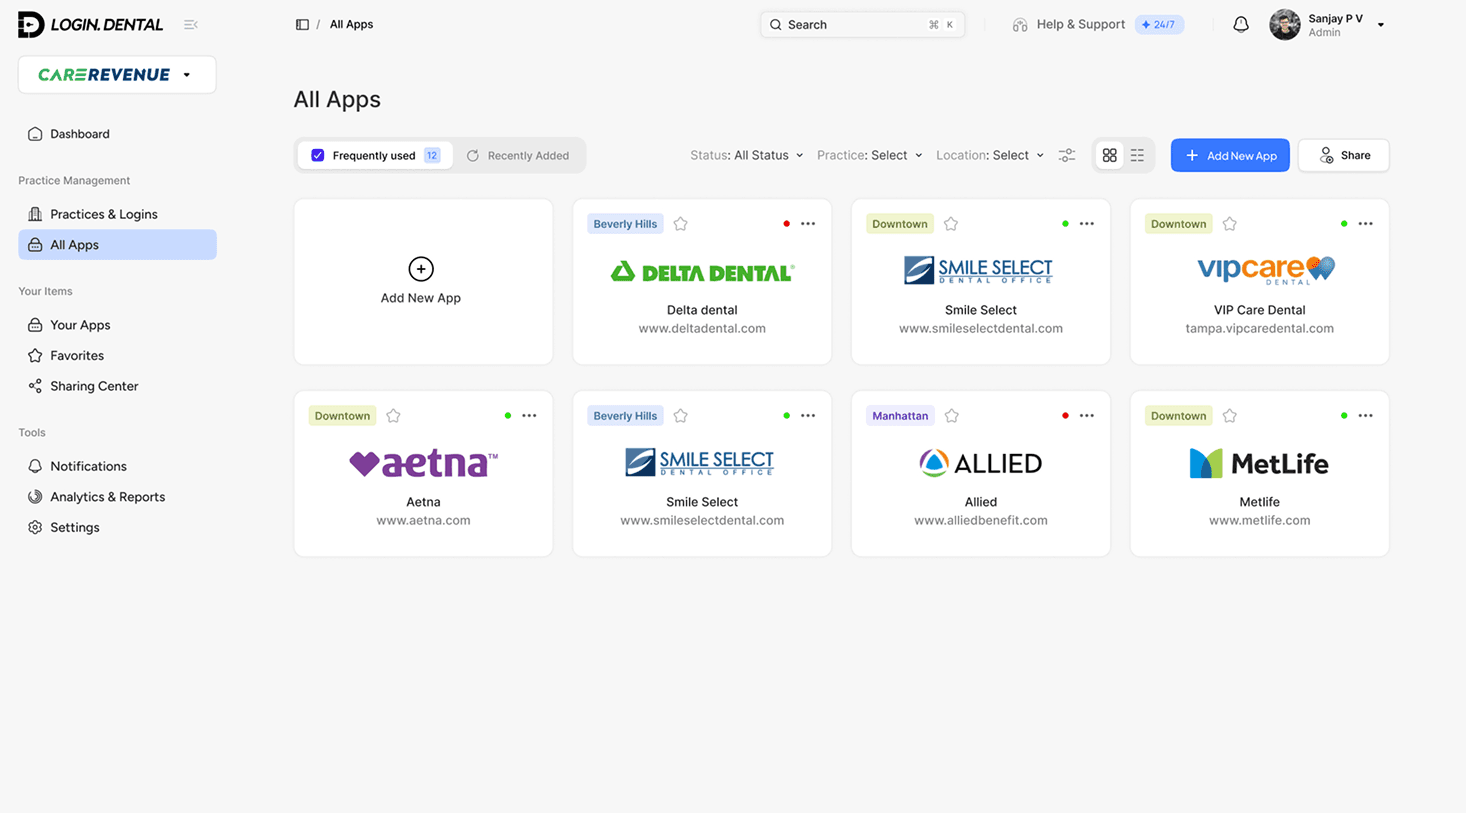Star the Beverly Hills Smile Select app
1467x813 pixels.
680,416
